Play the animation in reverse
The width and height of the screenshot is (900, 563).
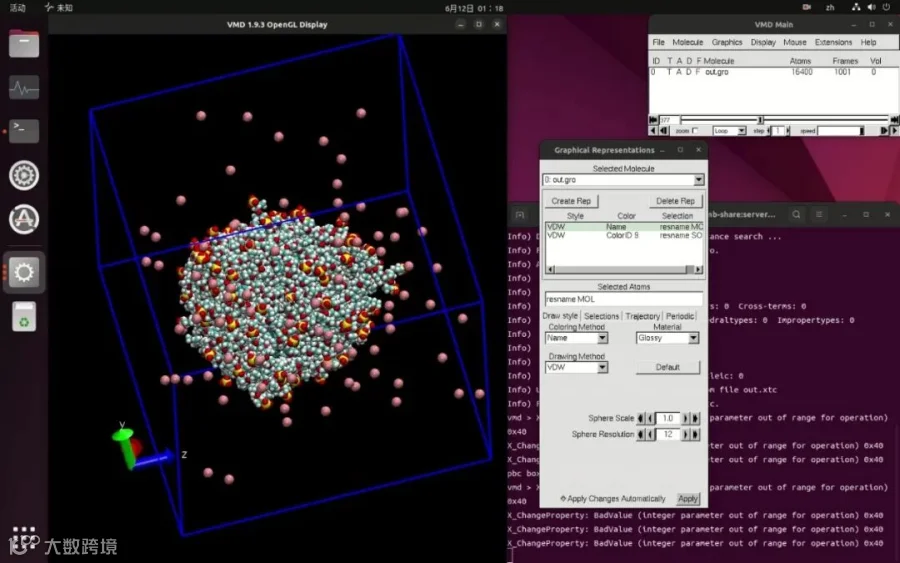coord(653,131)
